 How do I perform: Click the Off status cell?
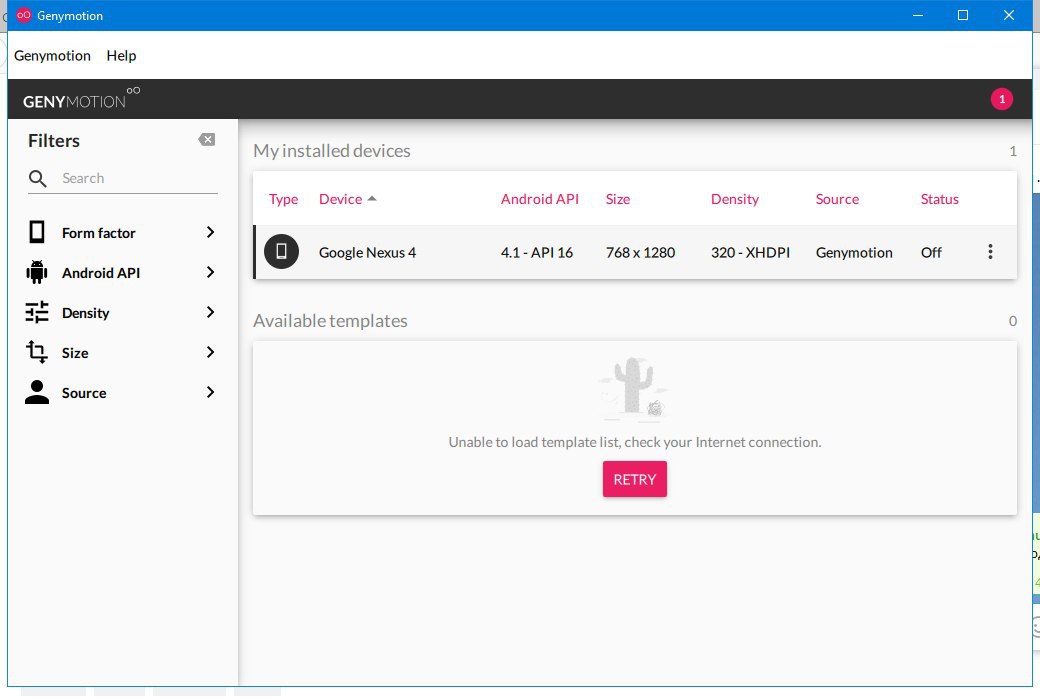[x=931, y=253]
